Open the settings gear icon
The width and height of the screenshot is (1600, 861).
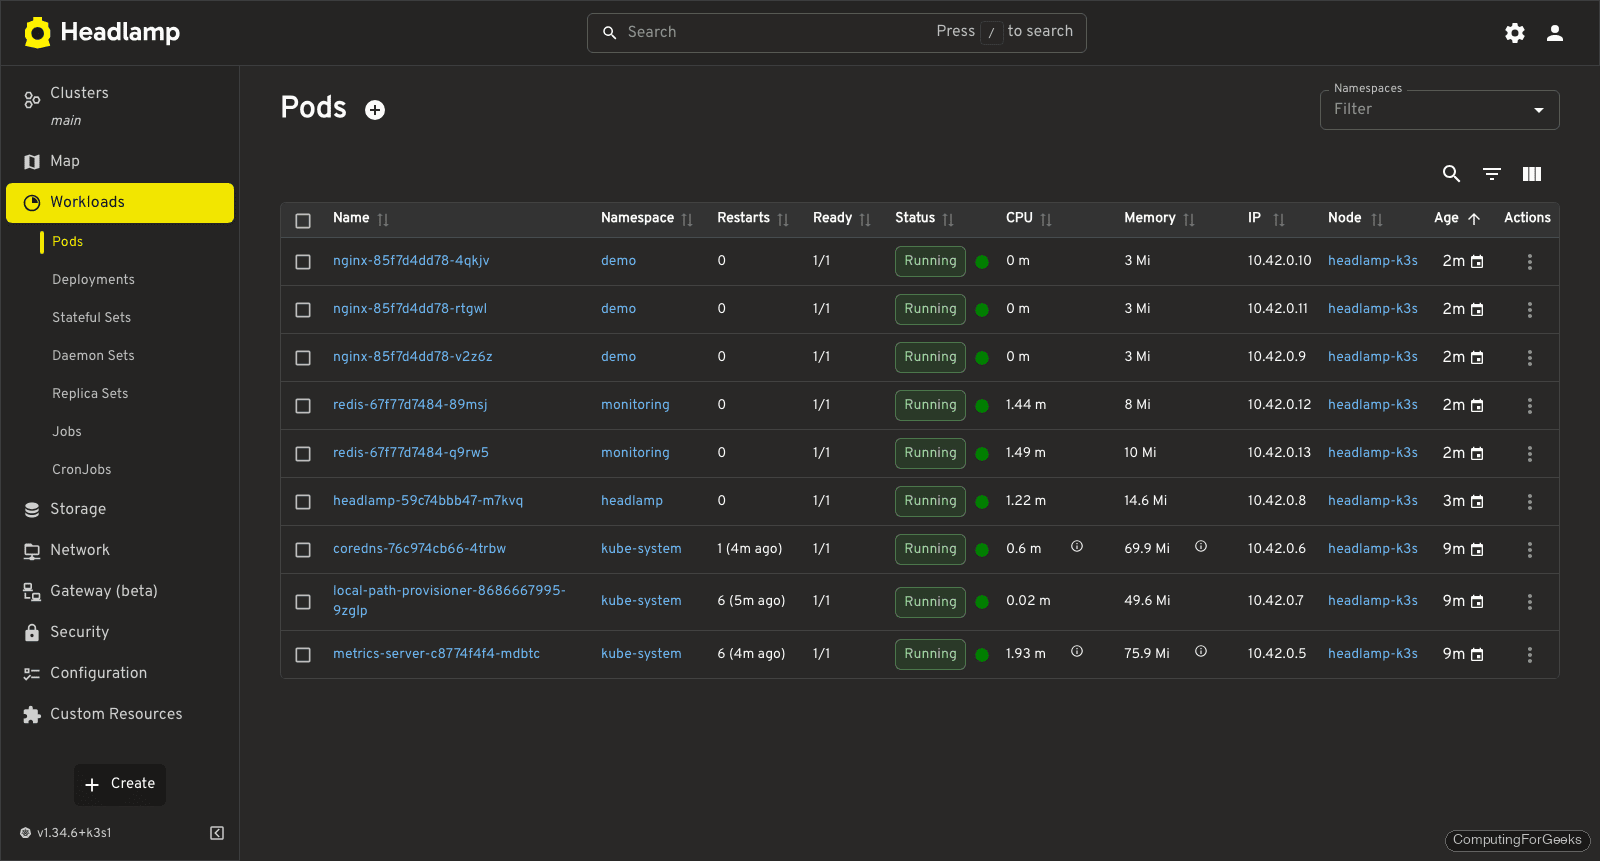(1515, 33)
